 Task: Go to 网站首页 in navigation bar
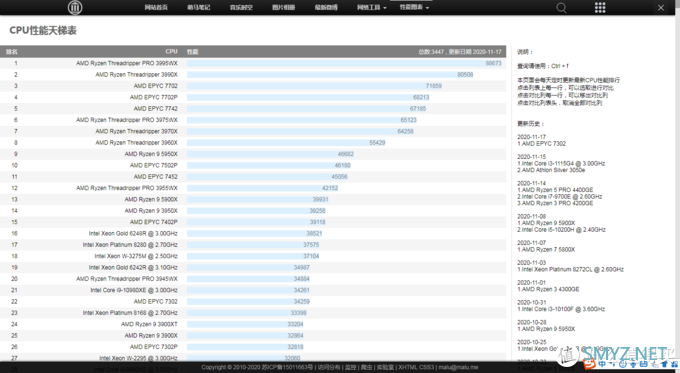pos(156,7)
